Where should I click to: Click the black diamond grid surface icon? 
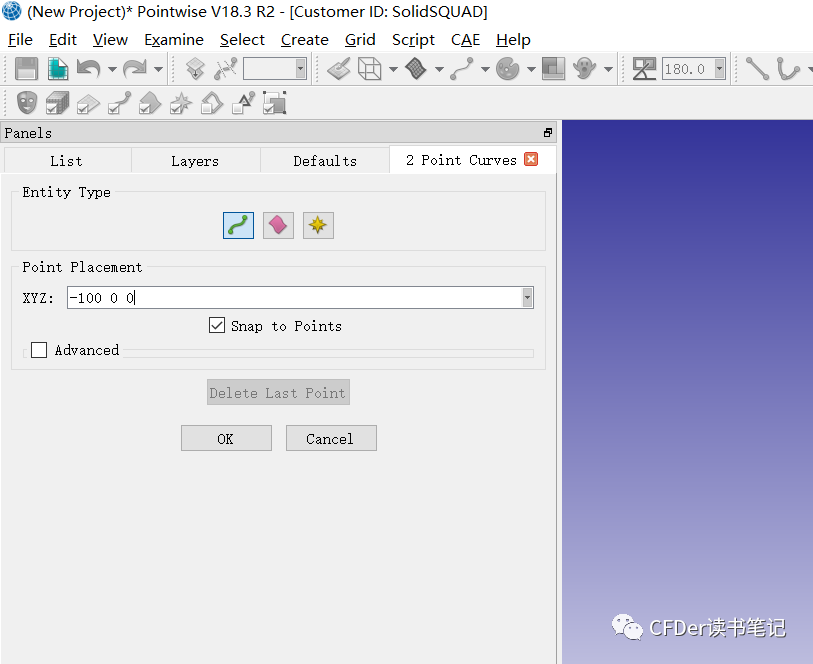click(x=416, y=69)
